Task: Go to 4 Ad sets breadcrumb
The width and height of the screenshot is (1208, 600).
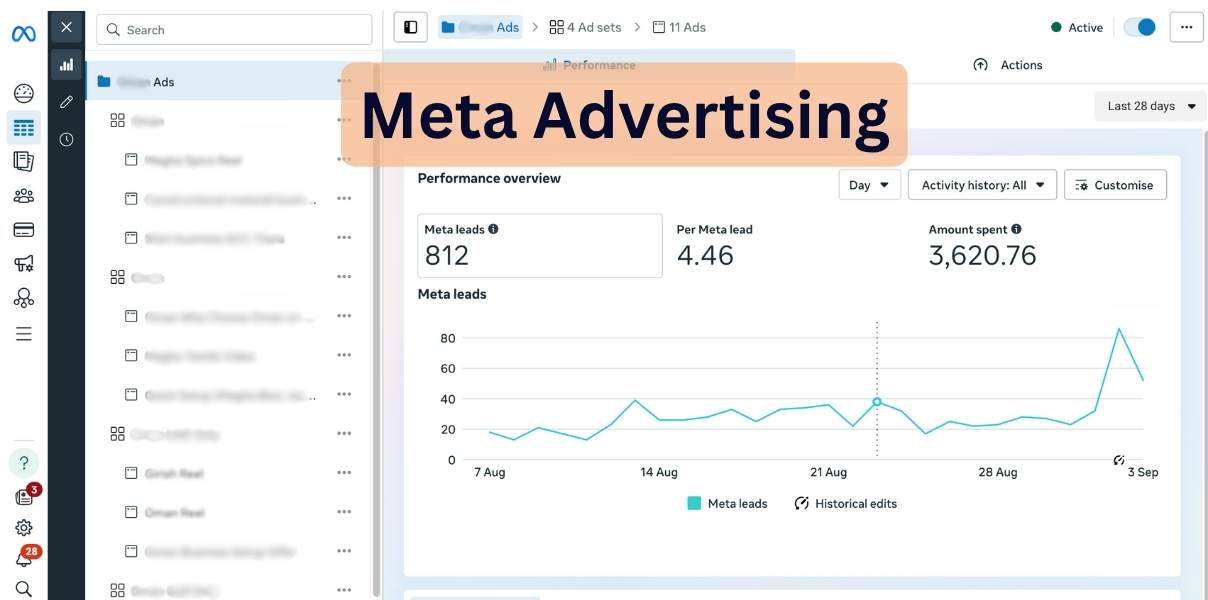Action: [x=585, y=27]
